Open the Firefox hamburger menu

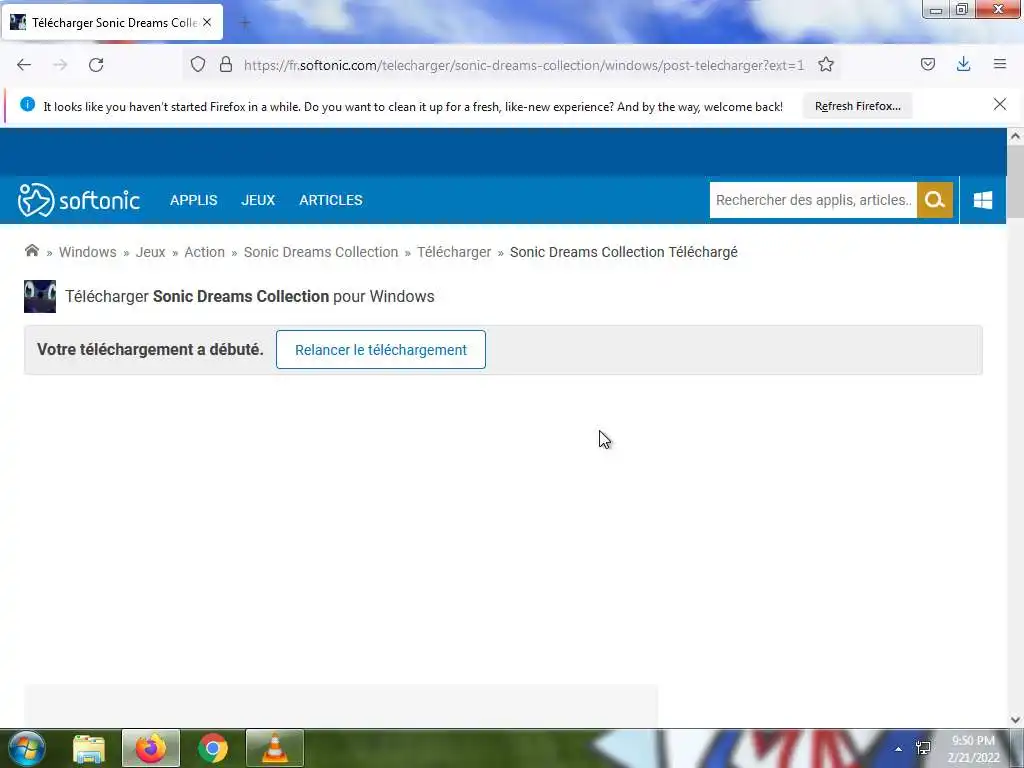click(1000, 64)
